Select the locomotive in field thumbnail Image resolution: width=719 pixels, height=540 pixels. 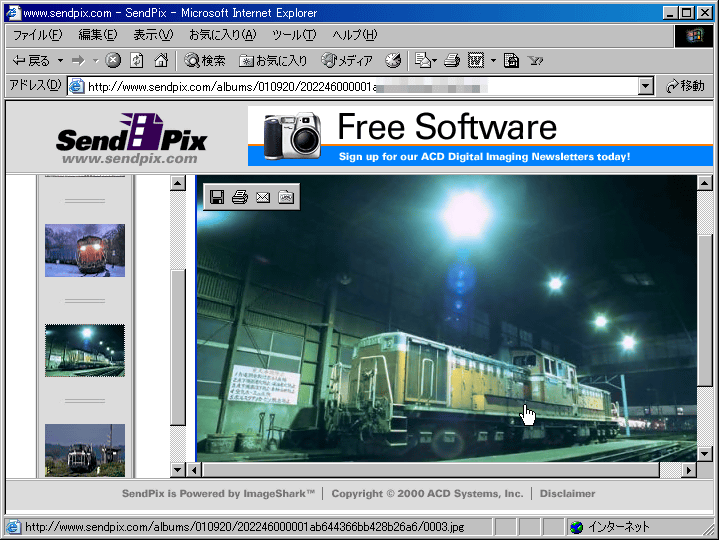point(85,450)
